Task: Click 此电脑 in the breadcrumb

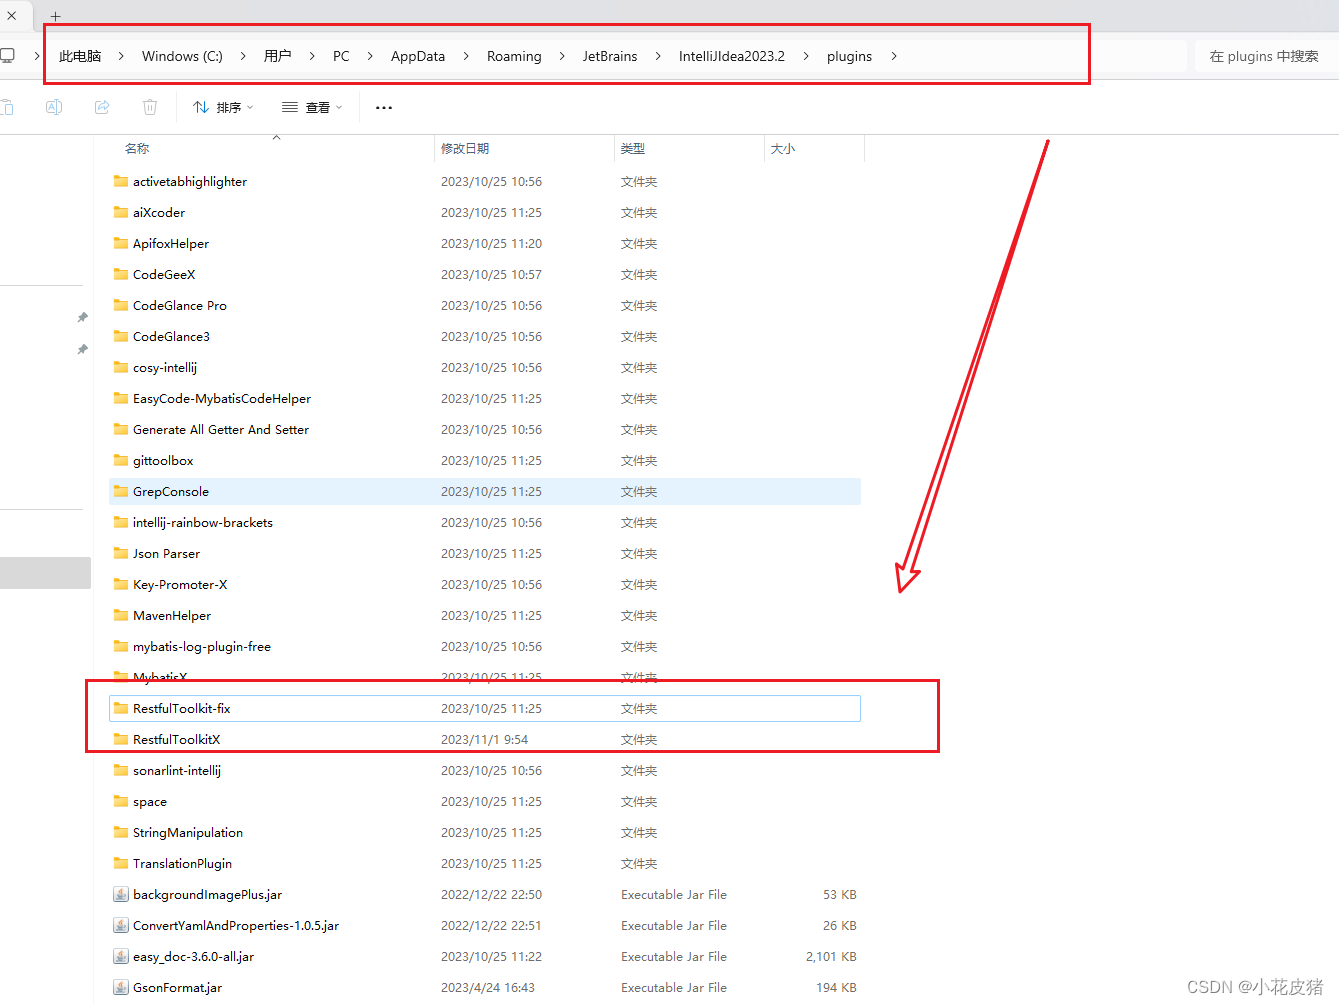Action: point(80,56)
